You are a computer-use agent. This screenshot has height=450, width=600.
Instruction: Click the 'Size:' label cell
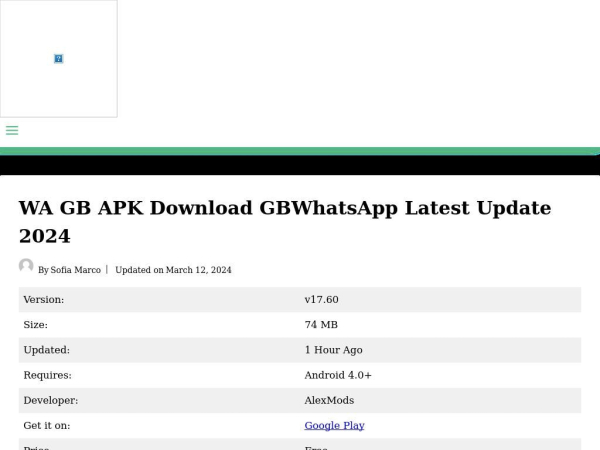pyautogui.click(x=159, y=325)
